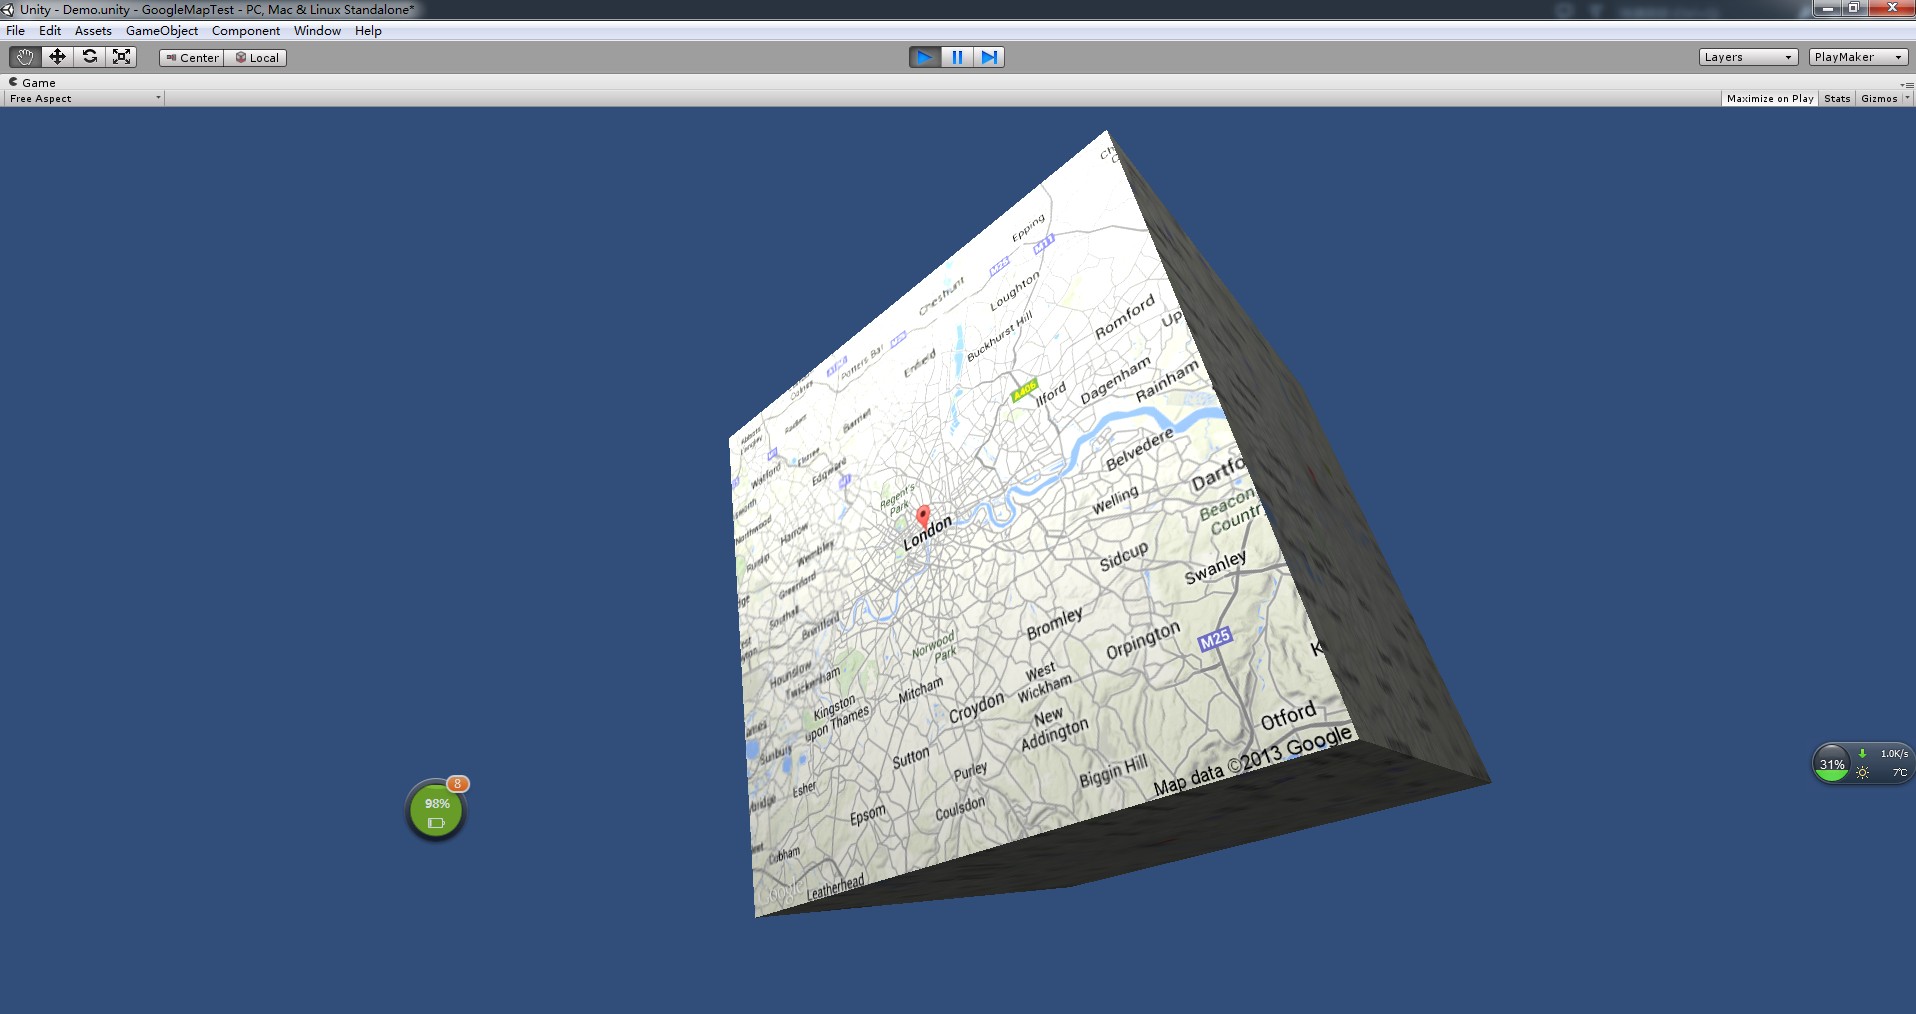1916x1014 pixels.
Task: Click the 'Dagenham' label on the map
Action: click(x=1116, y=381)
